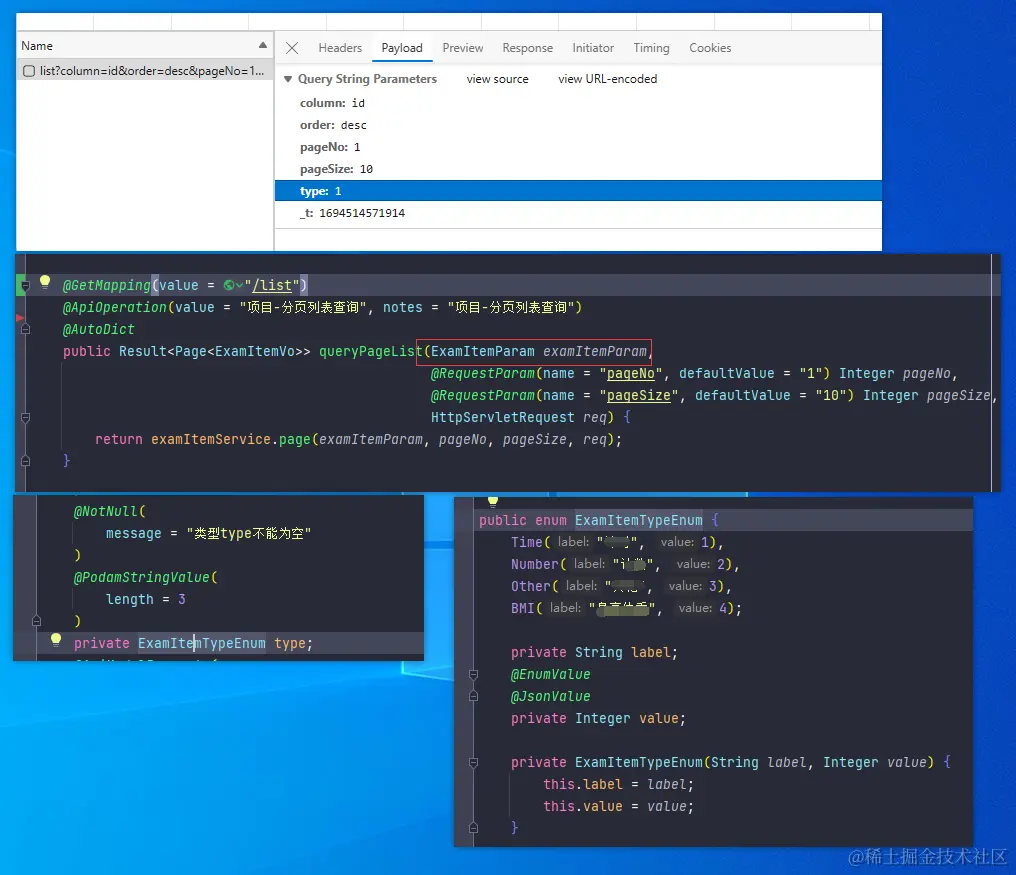Open the dropdown chevron beside the globe icon
This screenshot has width=1016, height=875.
[x=240, y=285]
